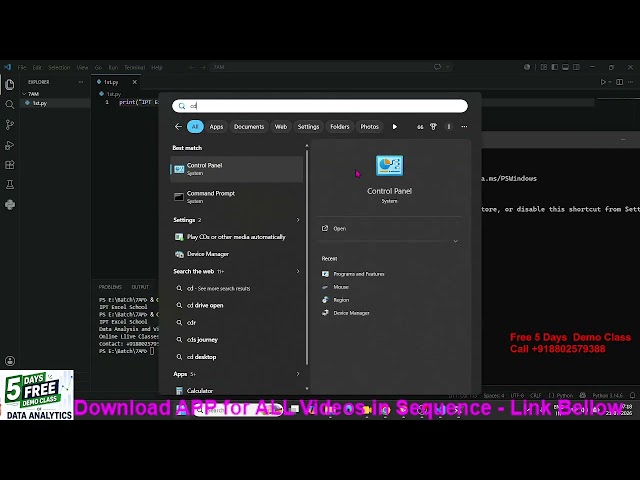Click the Accounts icon in activity bar
The image size is (640, 480).
(10, 361)
